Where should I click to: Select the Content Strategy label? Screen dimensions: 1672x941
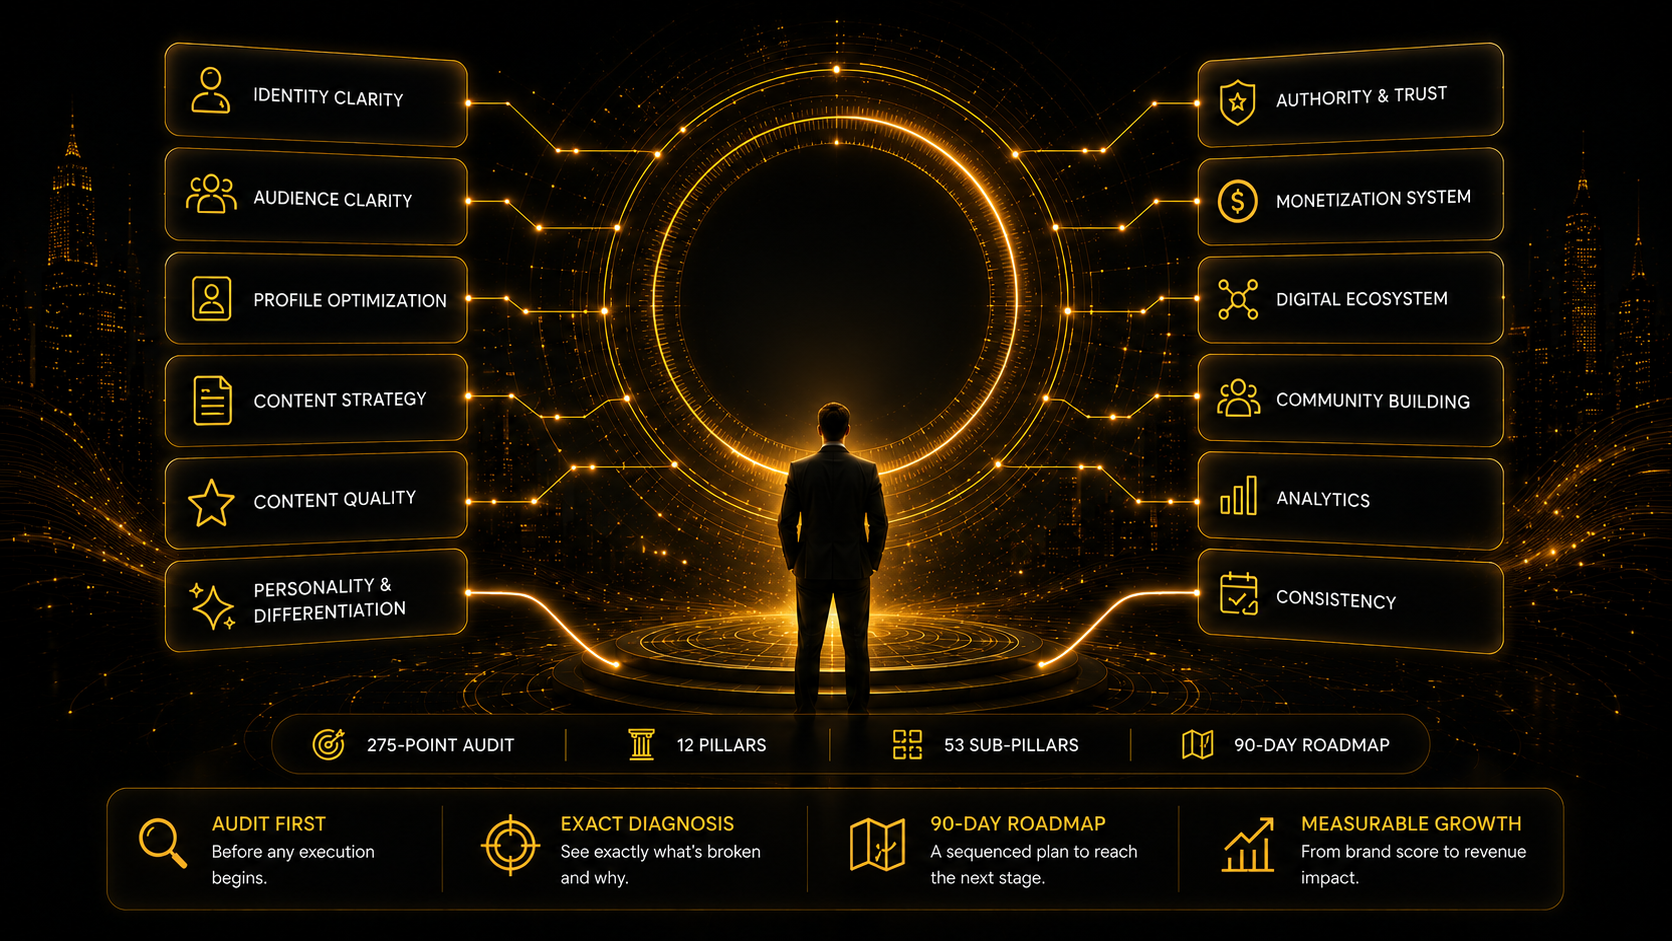pos(340,400)
